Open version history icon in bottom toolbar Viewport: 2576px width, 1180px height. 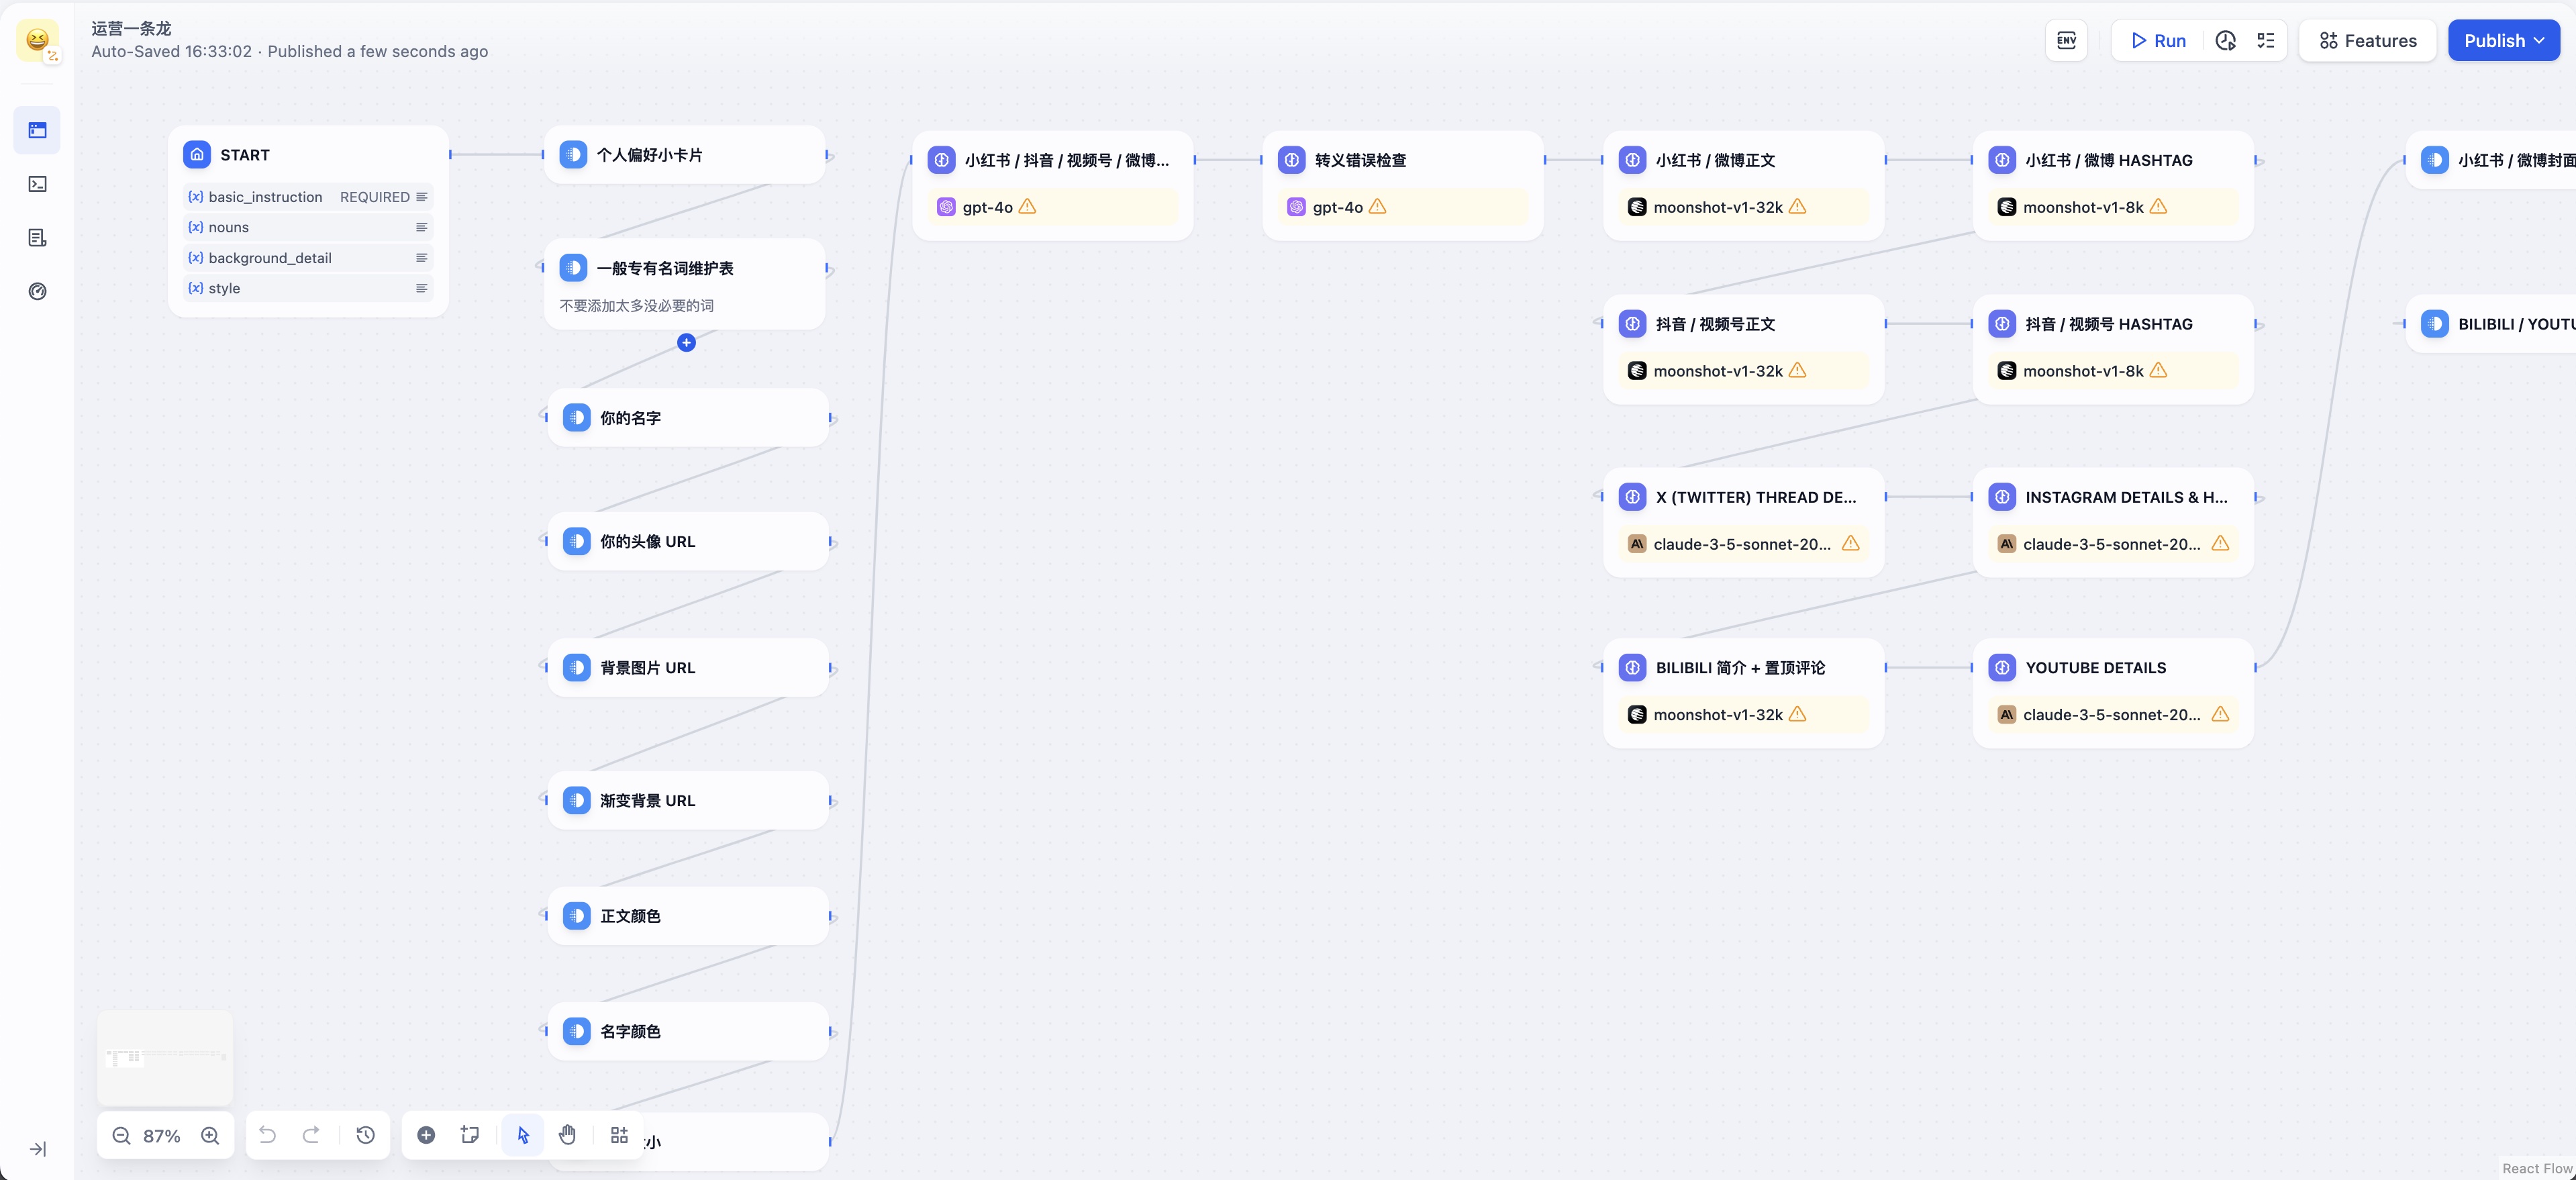click(x=365, y=1135)
